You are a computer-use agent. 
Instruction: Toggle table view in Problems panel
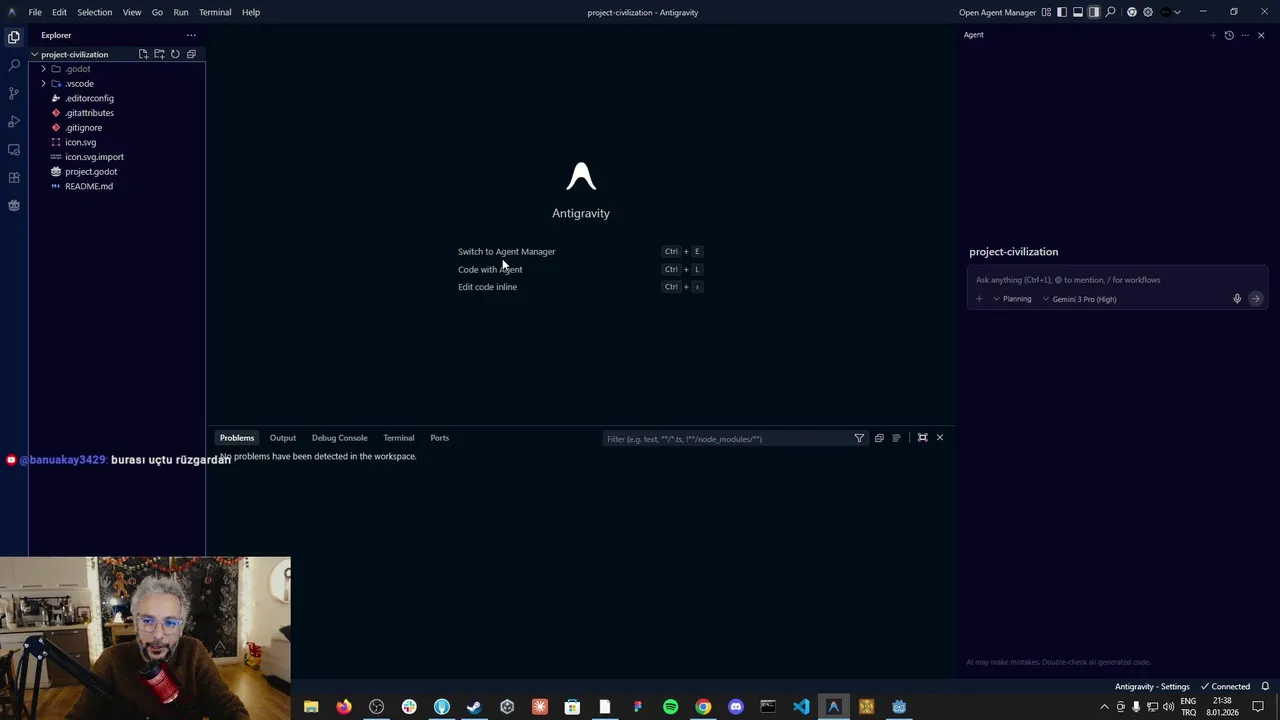(x=896, y=438)
